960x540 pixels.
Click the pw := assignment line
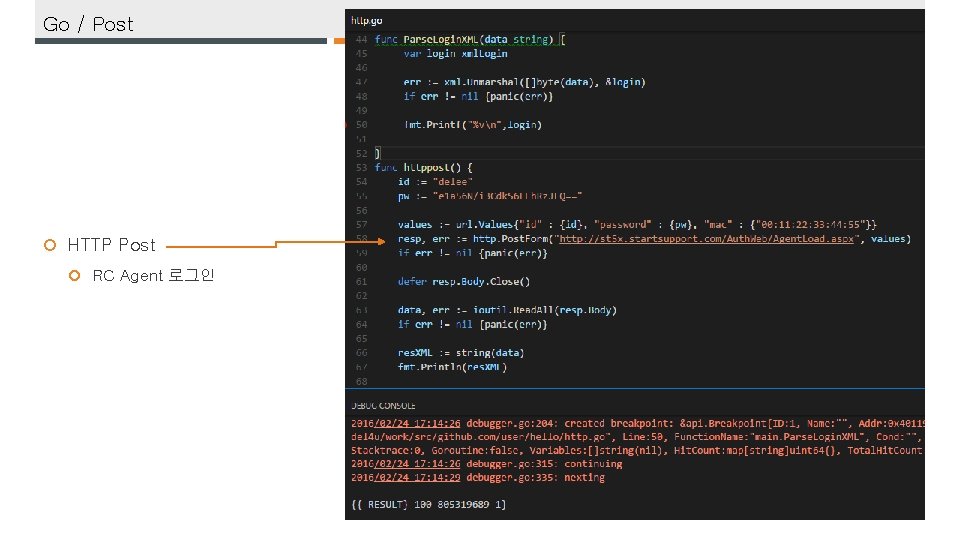[x=490, y=196]
